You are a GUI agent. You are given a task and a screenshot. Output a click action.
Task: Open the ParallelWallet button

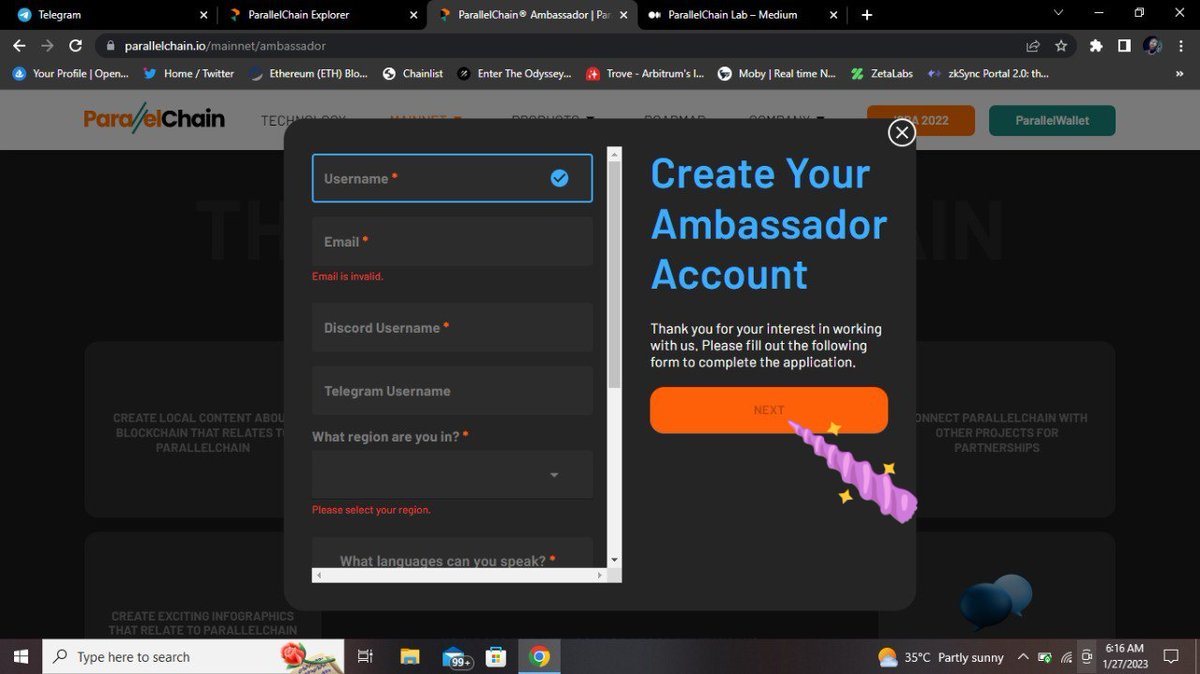tap(1052, 120)
